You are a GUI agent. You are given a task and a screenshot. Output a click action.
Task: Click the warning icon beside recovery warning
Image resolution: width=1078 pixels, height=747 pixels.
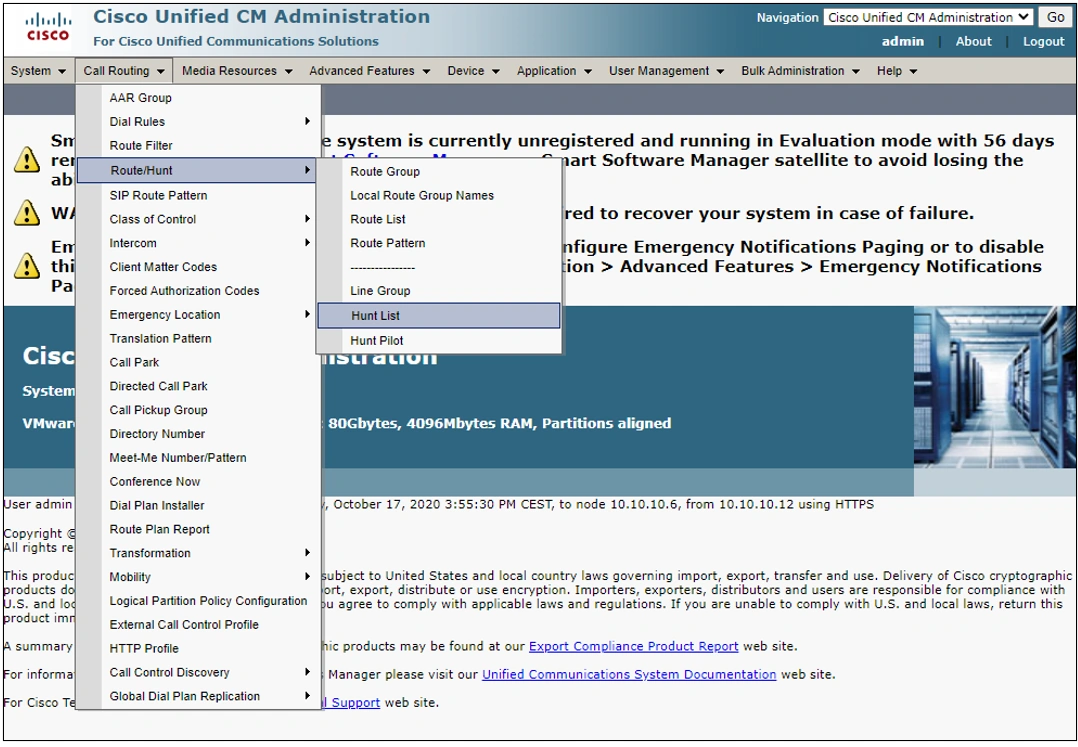click(x=27, y=212)
